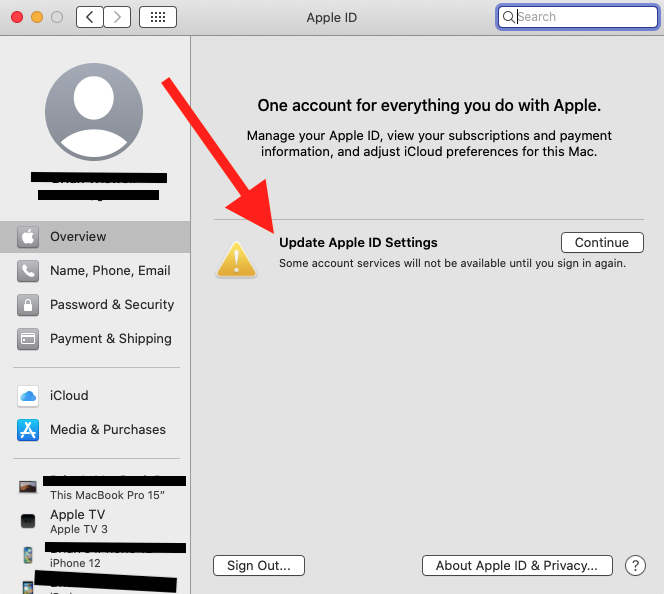Go forward with the right chevron button
Screen dimensions: 664x594
117,17
